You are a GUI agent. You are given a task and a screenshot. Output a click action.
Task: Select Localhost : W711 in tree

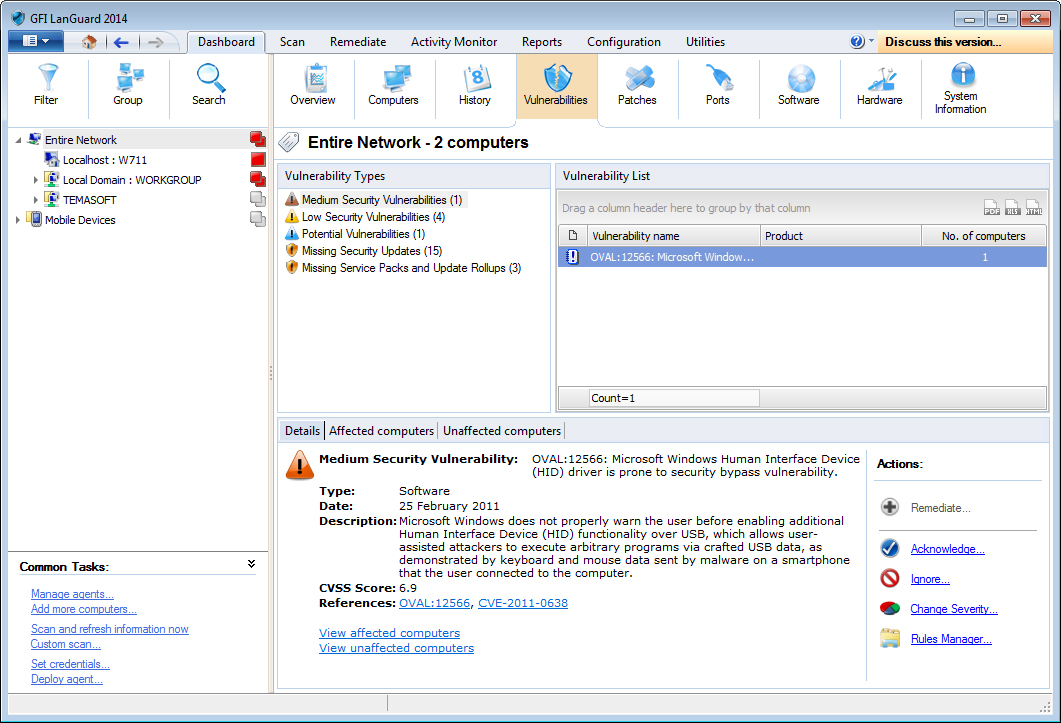click(x=105, y=160)
